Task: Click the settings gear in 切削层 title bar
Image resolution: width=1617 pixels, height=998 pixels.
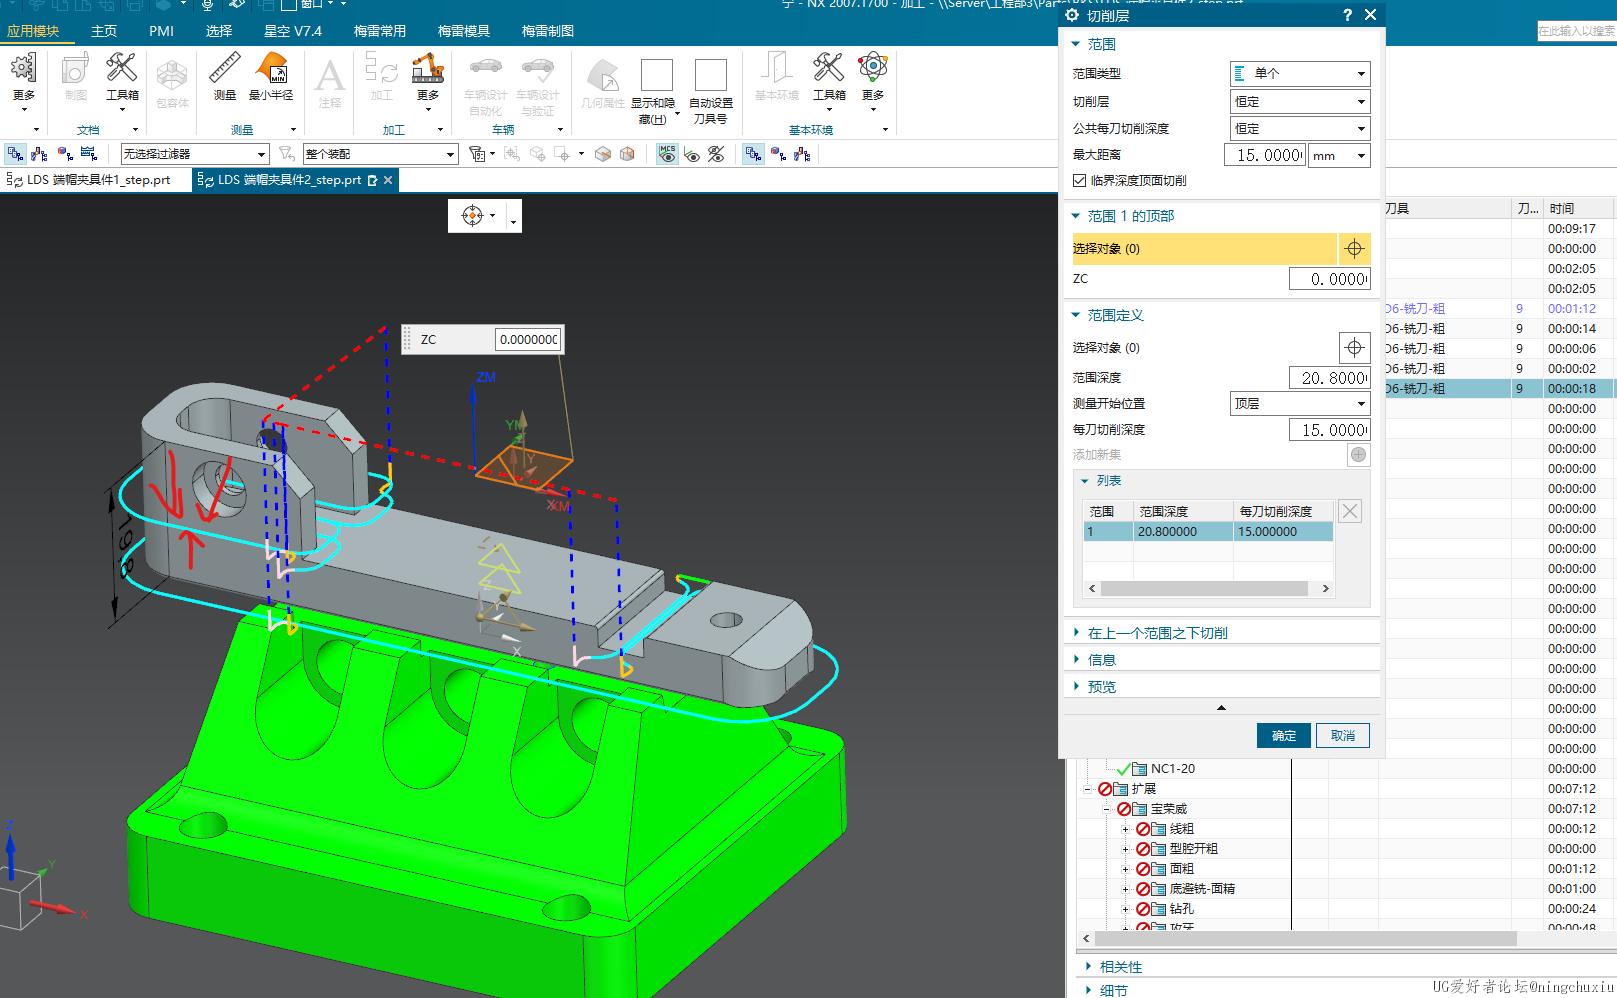Action: pyautogui.click(x=1072, y=15)
